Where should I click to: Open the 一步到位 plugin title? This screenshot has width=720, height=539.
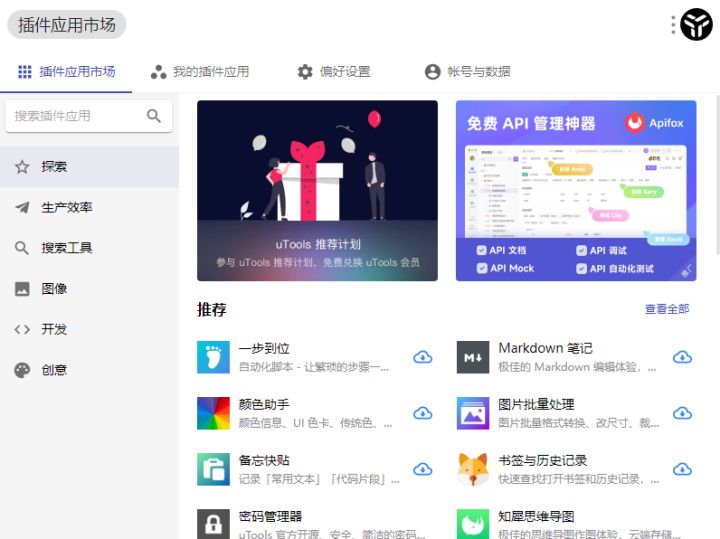(x=264, y=348)
